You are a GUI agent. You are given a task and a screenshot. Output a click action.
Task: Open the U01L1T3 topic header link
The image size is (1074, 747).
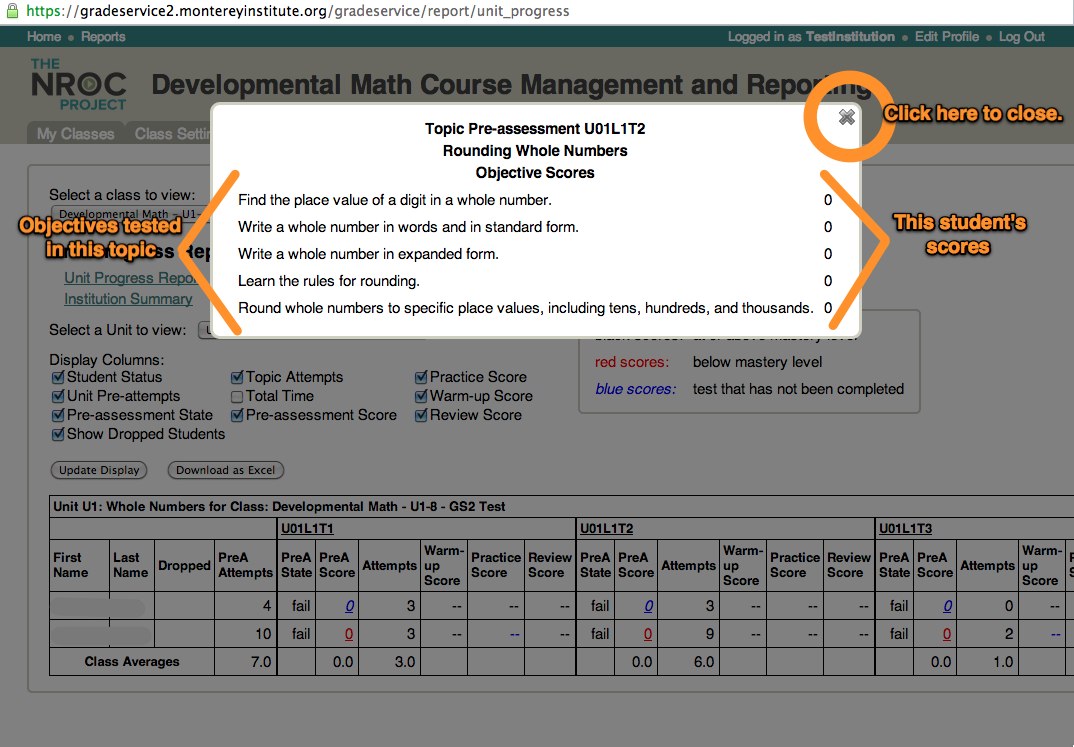pyautogui.click(x=906, y=529)
